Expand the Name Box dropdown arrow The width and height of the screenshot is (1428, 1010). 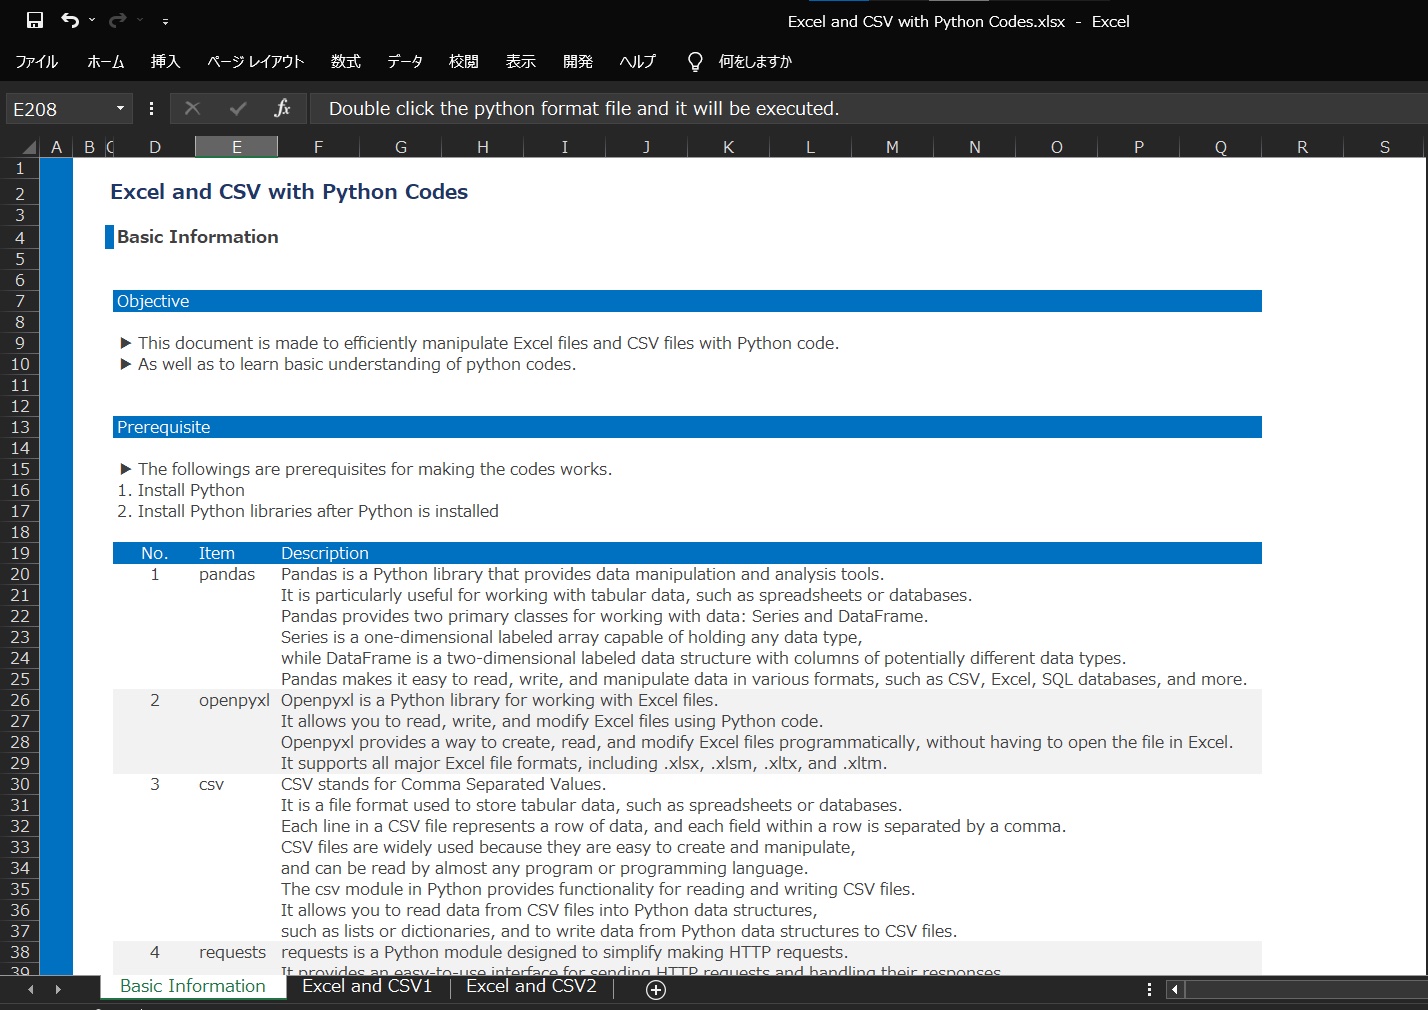[120, 108]
